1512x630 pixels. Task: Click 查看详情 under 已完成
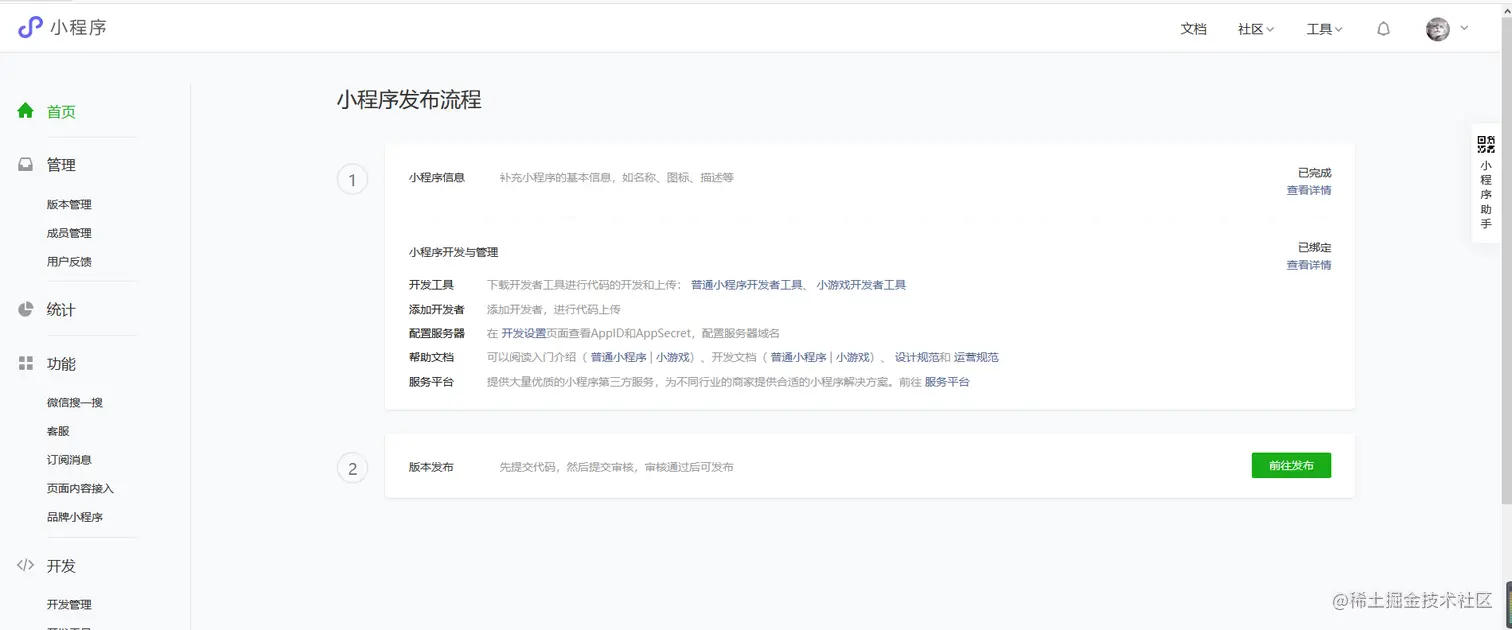pyautogui.click(x=1308, y=190)
